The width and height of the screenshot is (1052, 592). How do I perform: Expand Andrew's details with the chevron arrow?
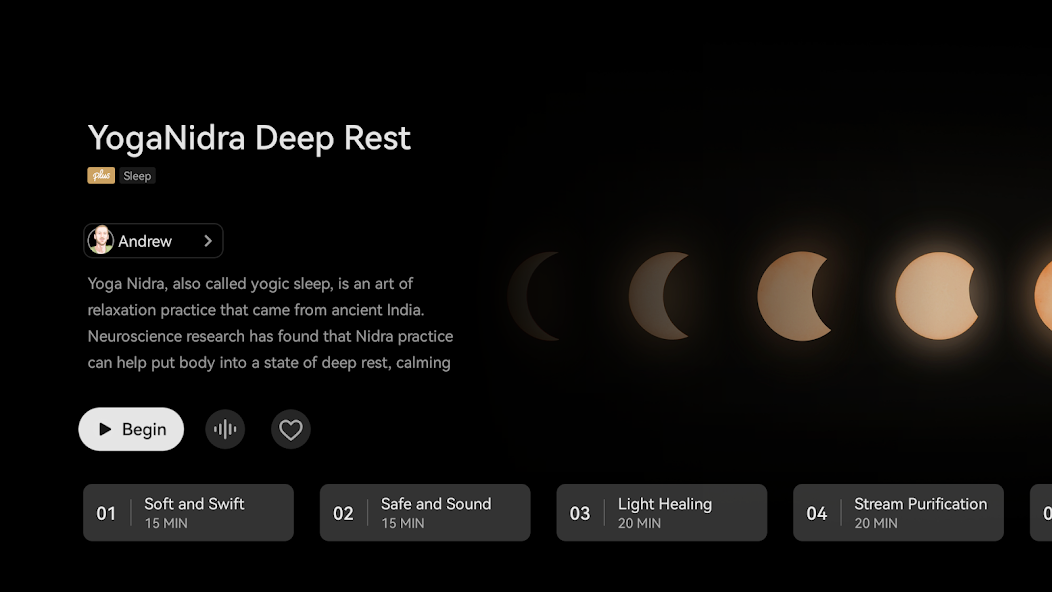[x=207, y=241]
